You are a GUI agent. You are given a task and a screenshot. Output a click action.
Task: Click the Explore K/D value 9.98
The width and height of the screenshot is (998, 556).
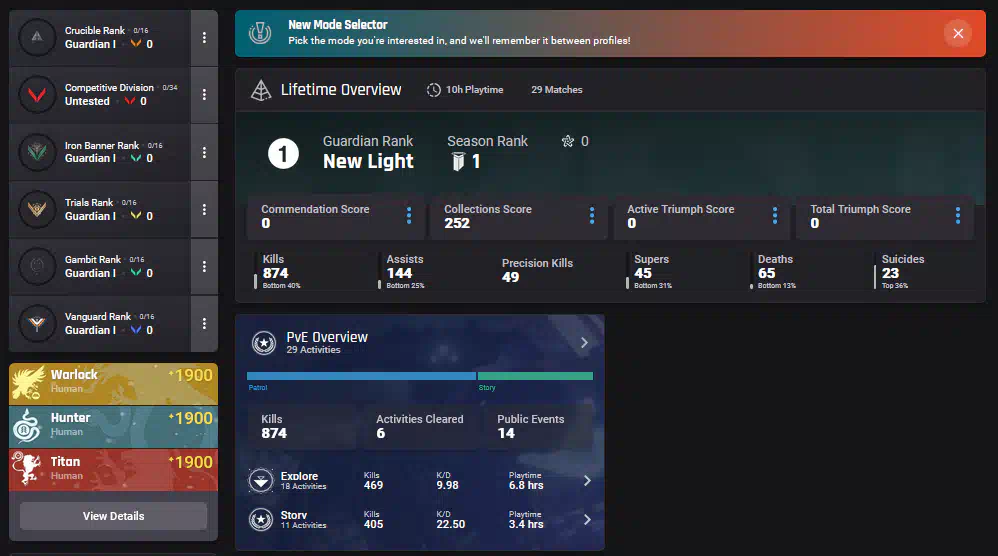(447, 485)
